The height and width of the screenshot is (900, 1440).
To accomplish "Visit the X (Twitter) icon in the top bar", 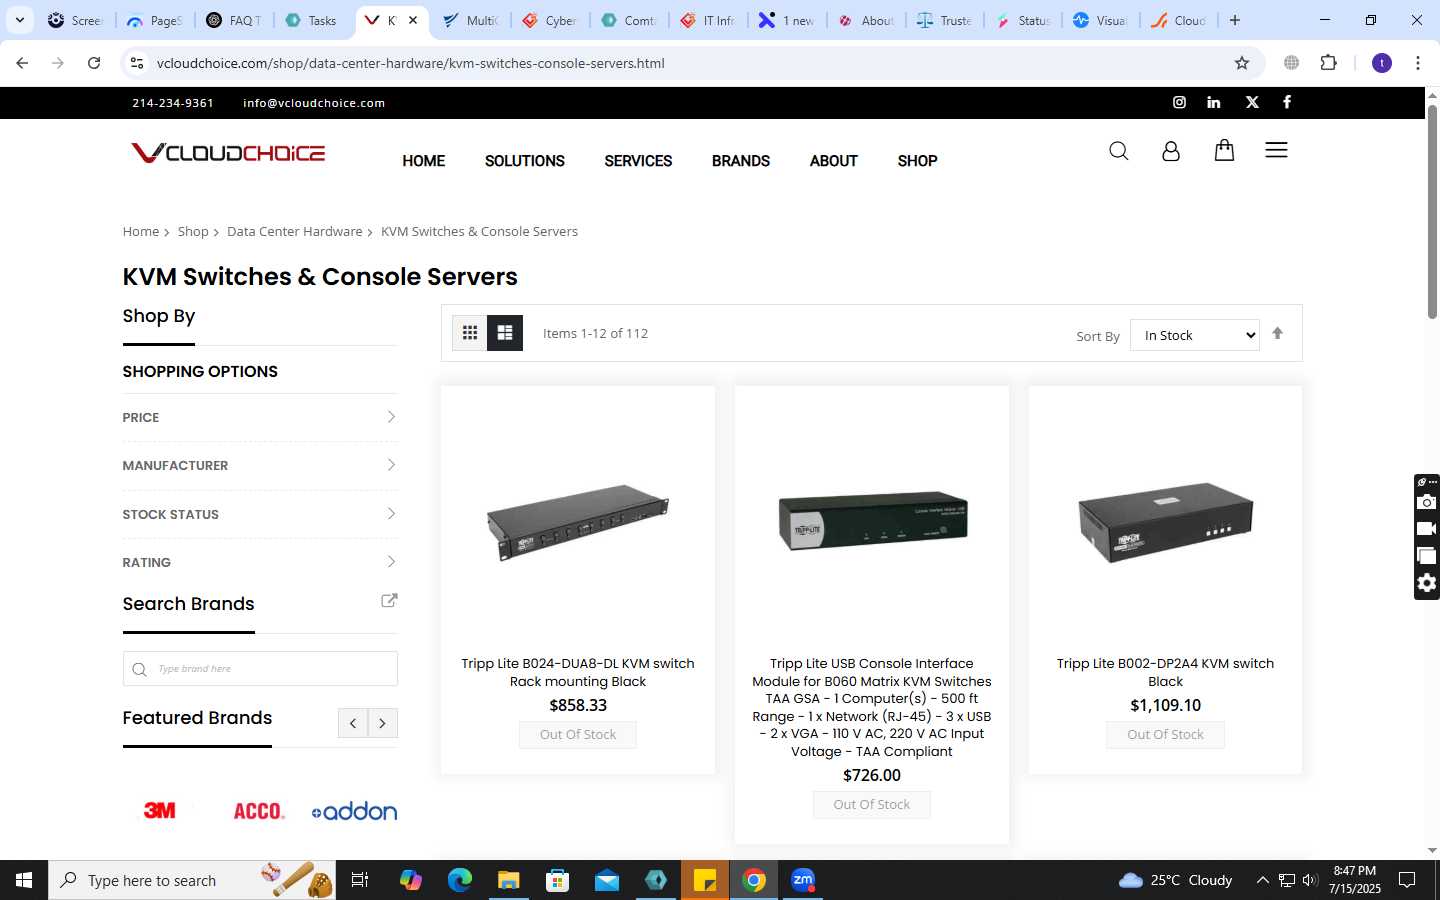I will (1252, 102).
